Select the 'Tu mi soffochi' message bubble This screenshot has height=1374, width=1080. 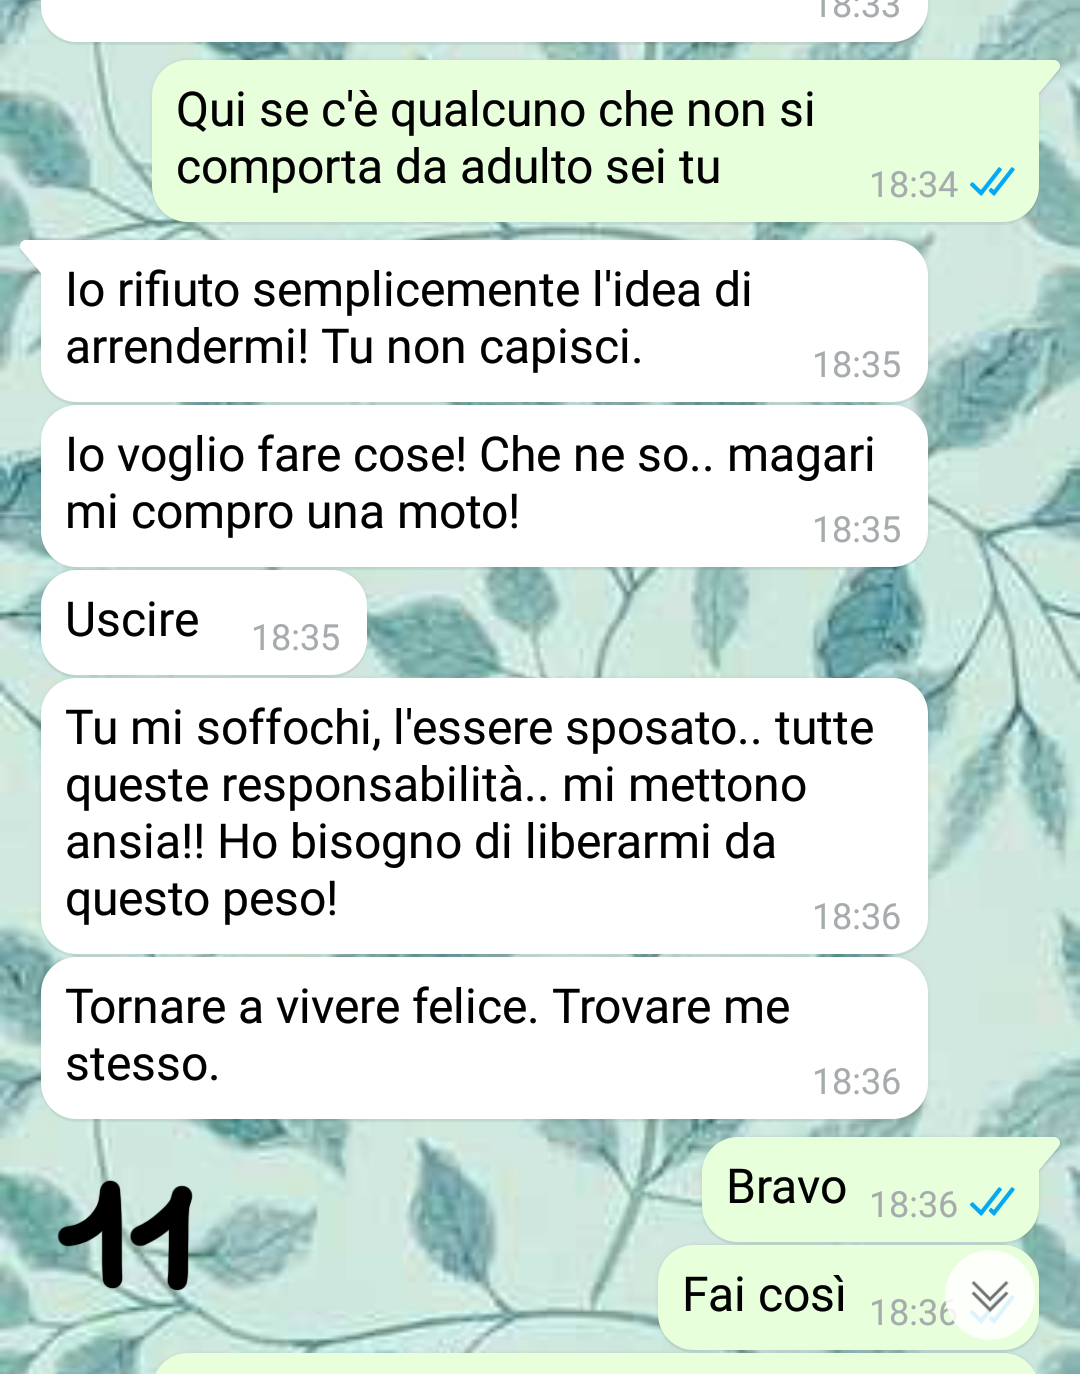(x=484, y=816)
